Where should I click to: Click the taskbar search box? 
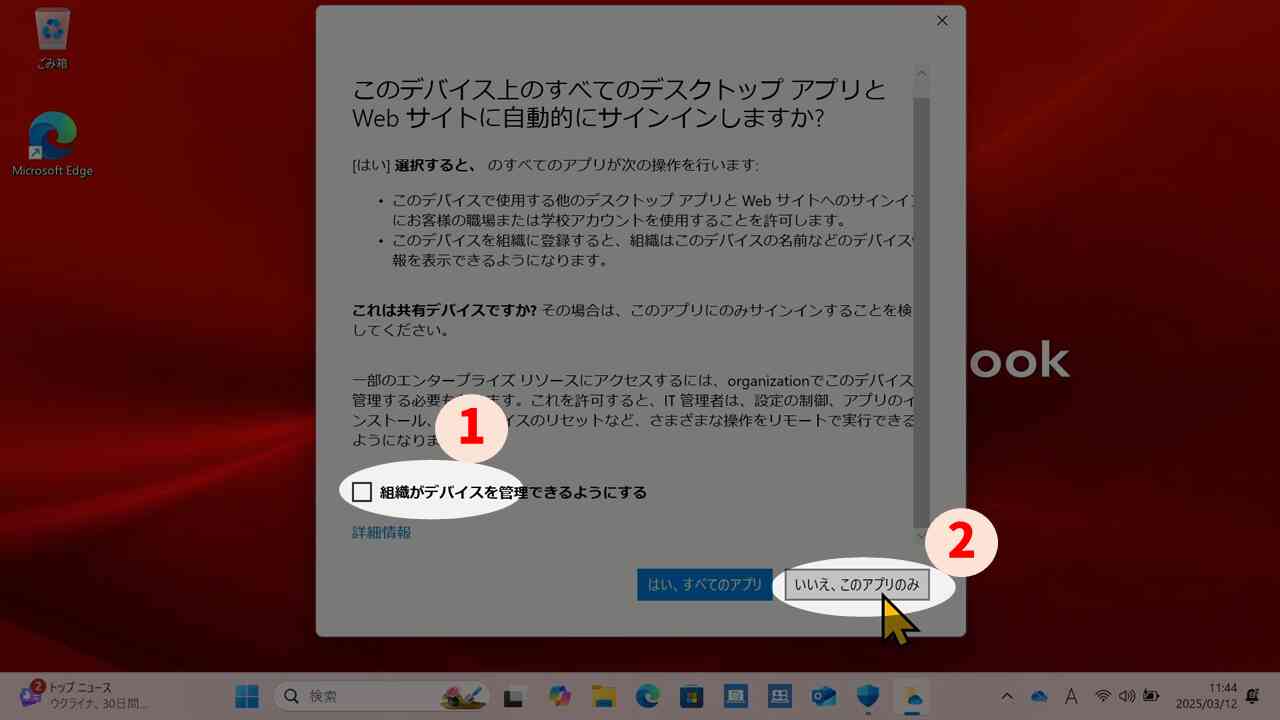[370, 695]
